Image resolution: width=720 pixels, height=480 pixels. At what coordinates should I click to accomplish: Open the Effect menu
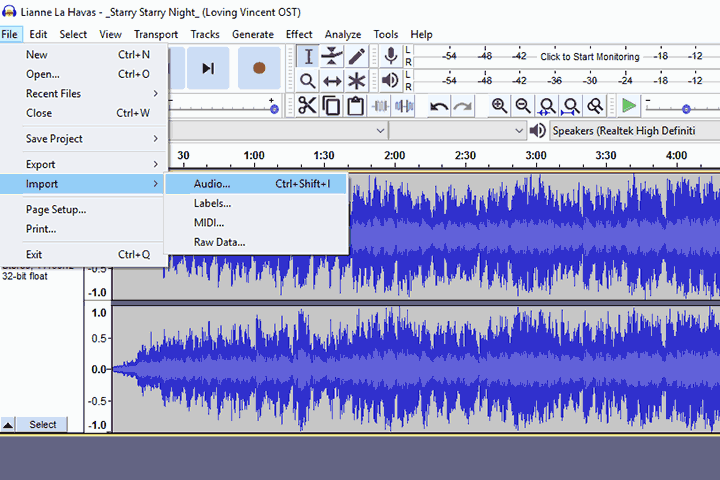pos(299,34)
